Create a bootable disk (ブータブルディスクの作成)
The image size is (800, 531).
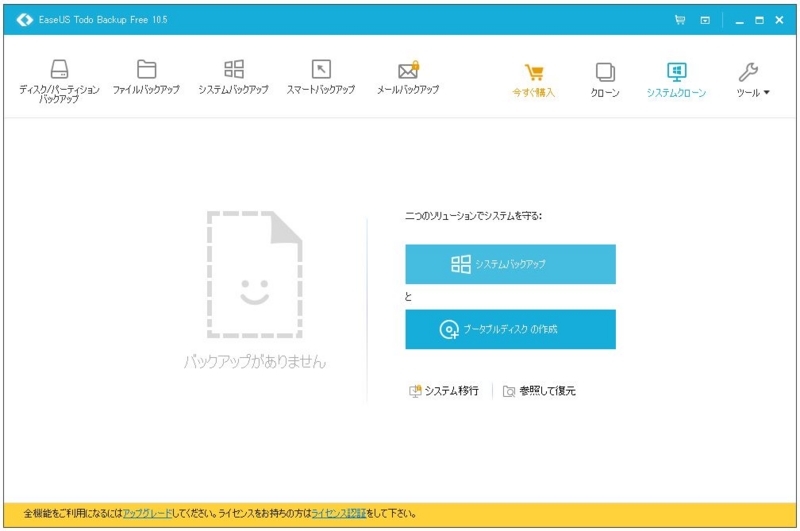510,330
